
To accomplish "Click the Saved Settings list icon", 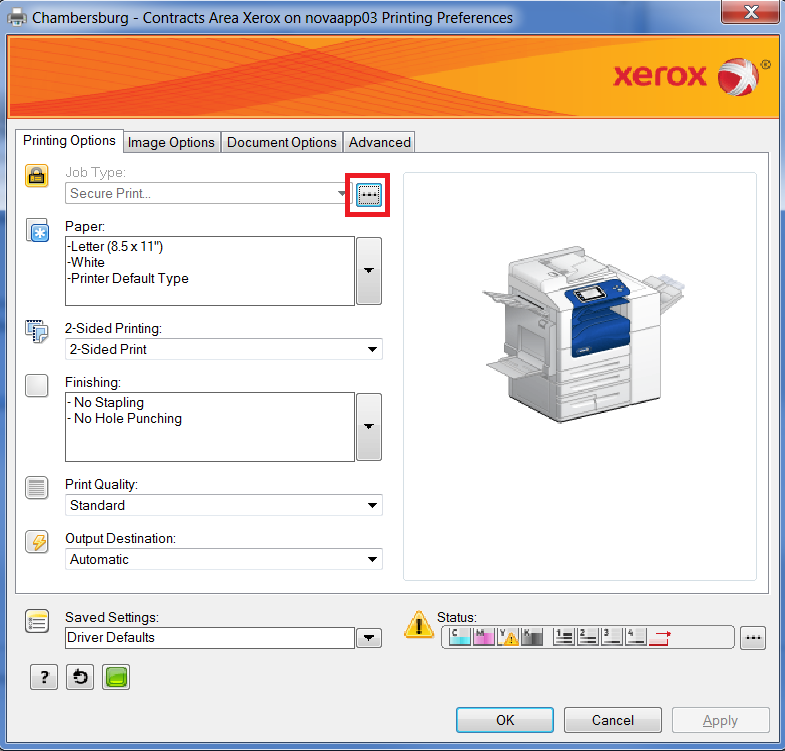I will [x=37, y=621].
